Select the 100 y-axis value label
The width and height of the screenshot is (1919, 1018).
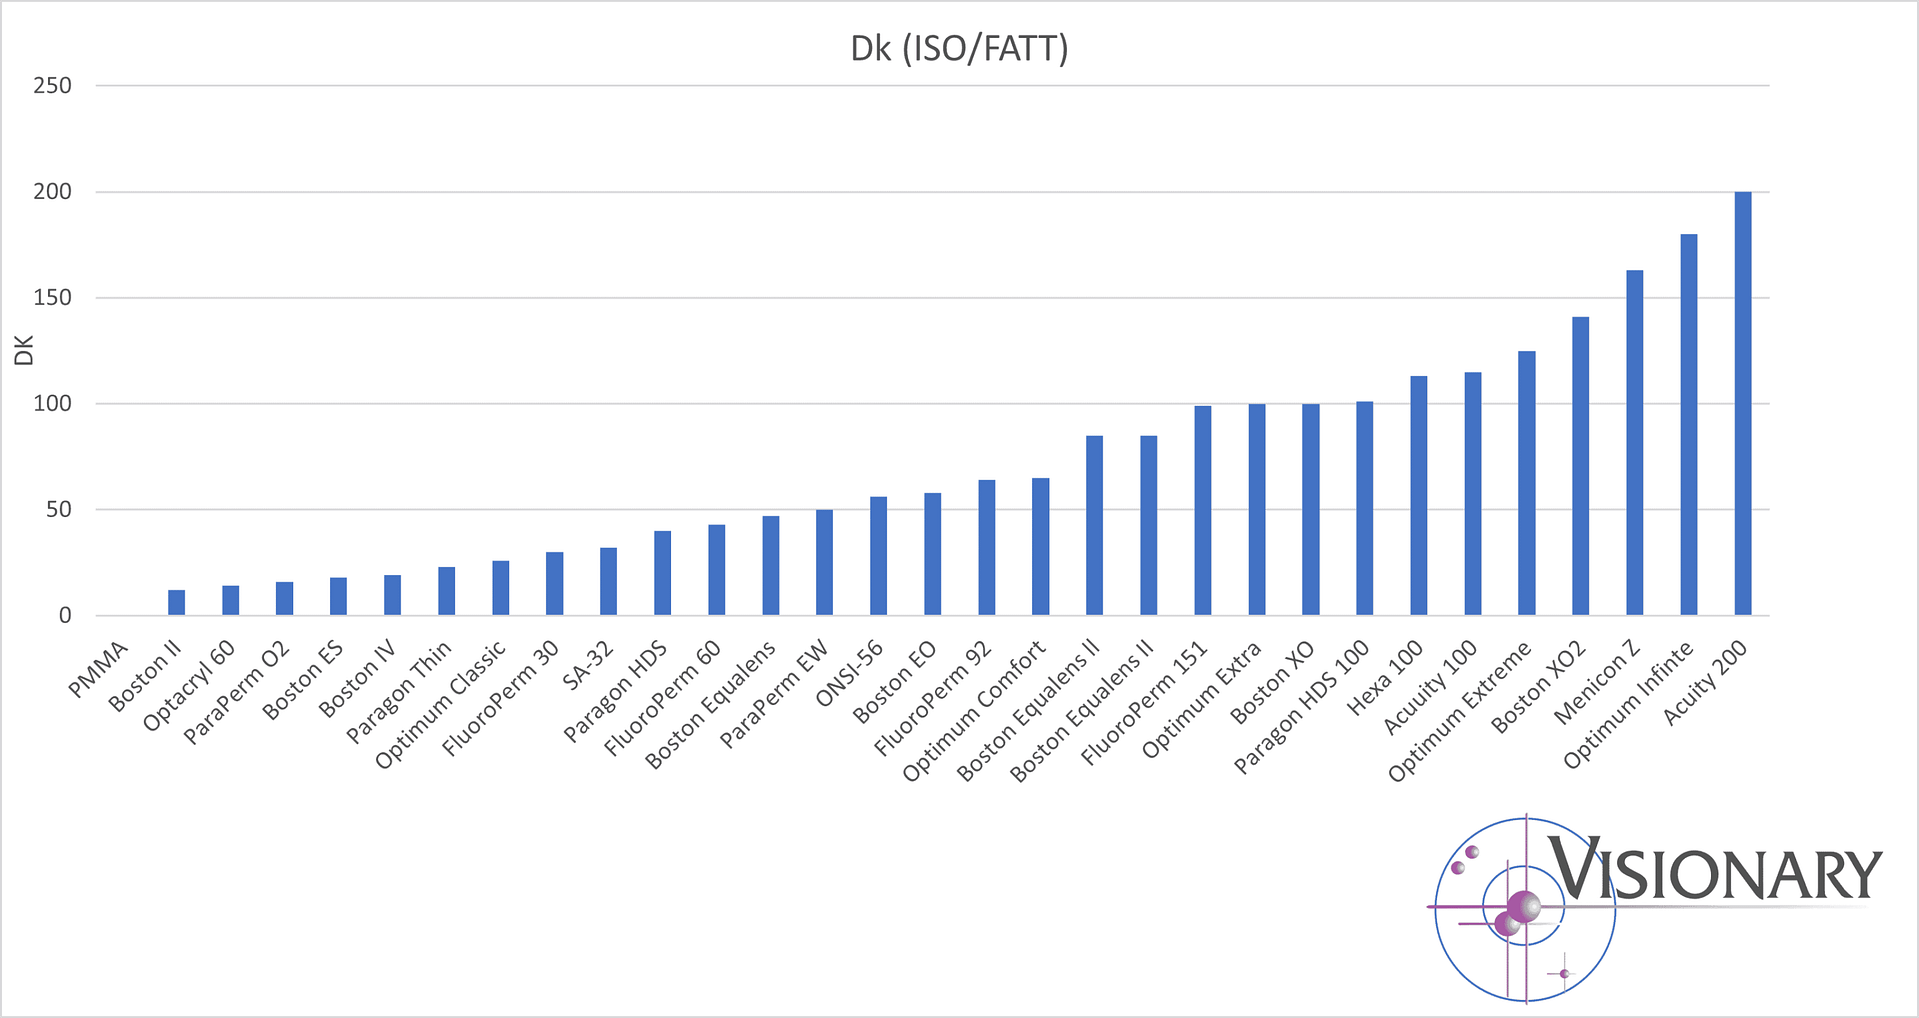point(52,404)
